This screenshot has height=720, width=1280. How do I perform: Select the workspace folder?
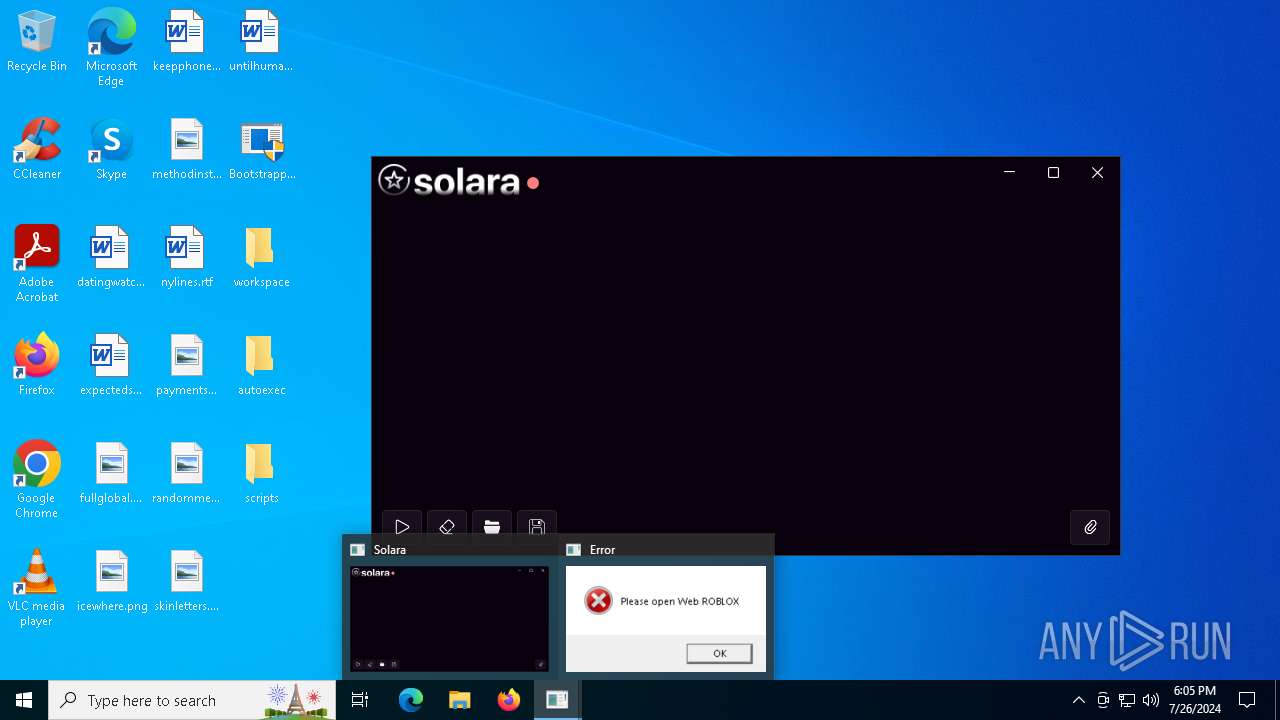click(x=261, y=258)
